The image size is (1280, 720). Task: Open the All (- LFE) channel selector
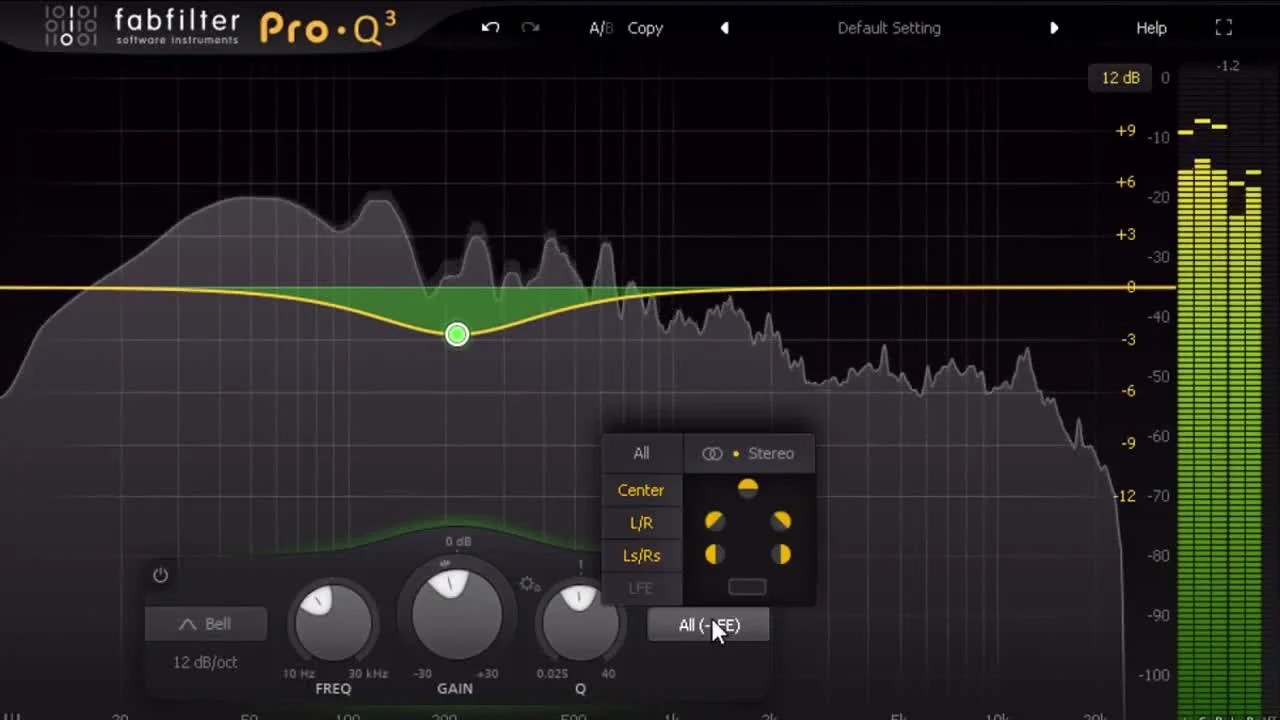[707, 625]
